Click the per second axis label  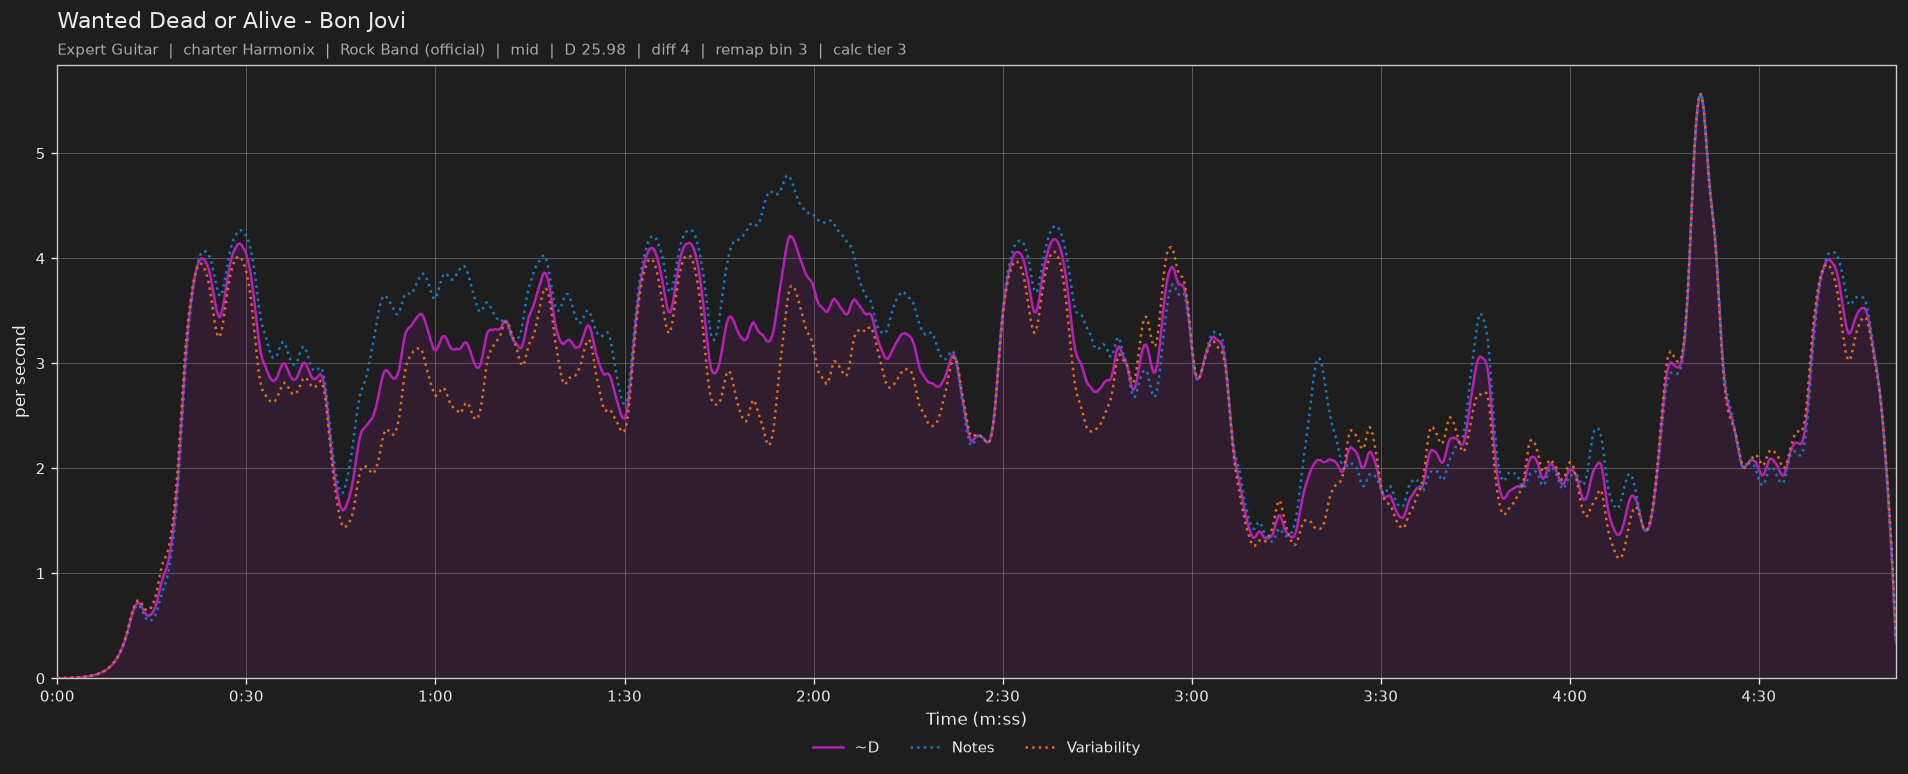click(x=20, y=372)
